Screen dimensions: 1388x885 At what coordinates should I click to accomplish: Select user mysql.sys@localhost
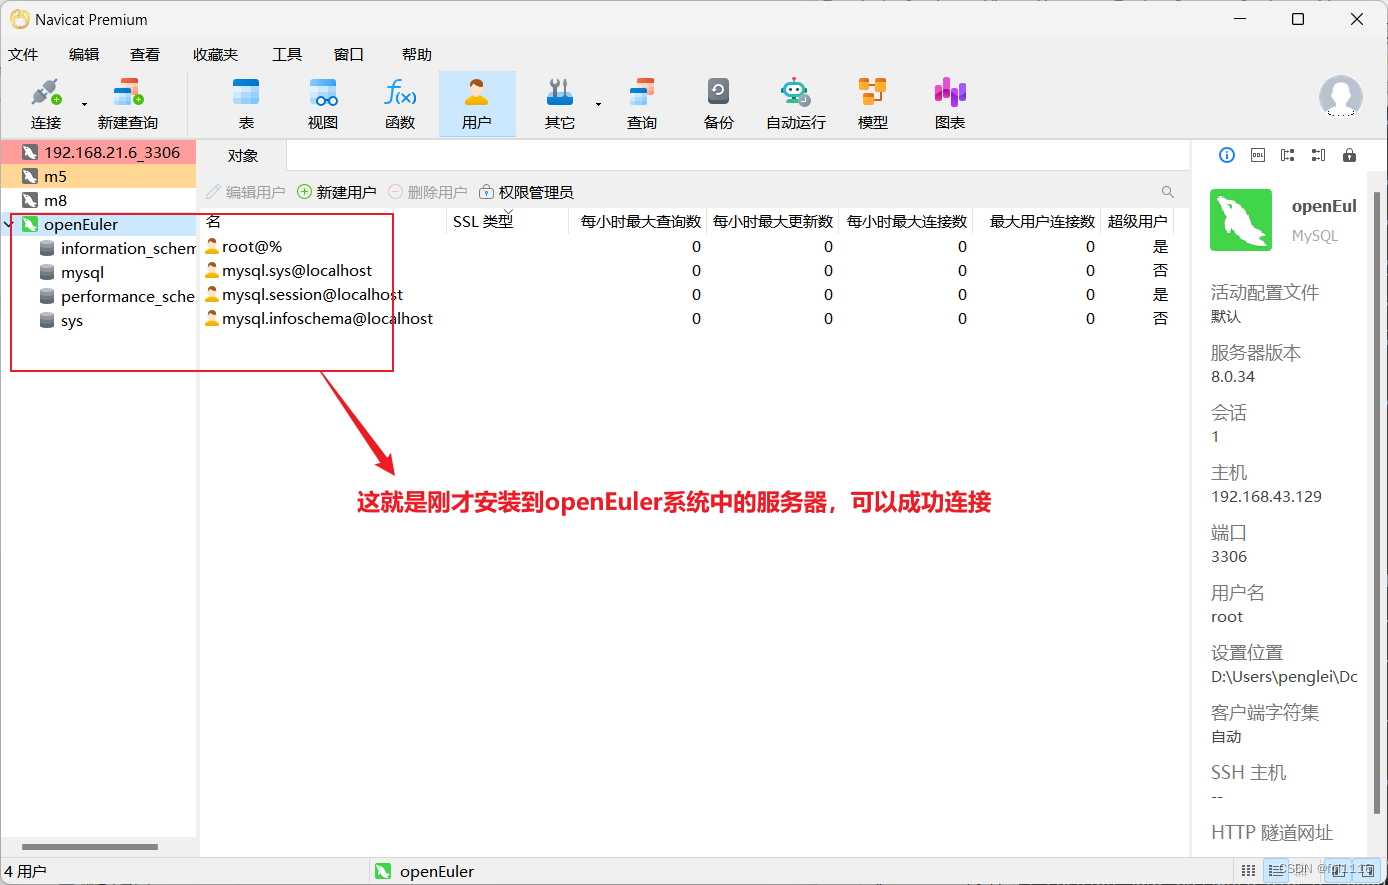[x=288, y=270]
